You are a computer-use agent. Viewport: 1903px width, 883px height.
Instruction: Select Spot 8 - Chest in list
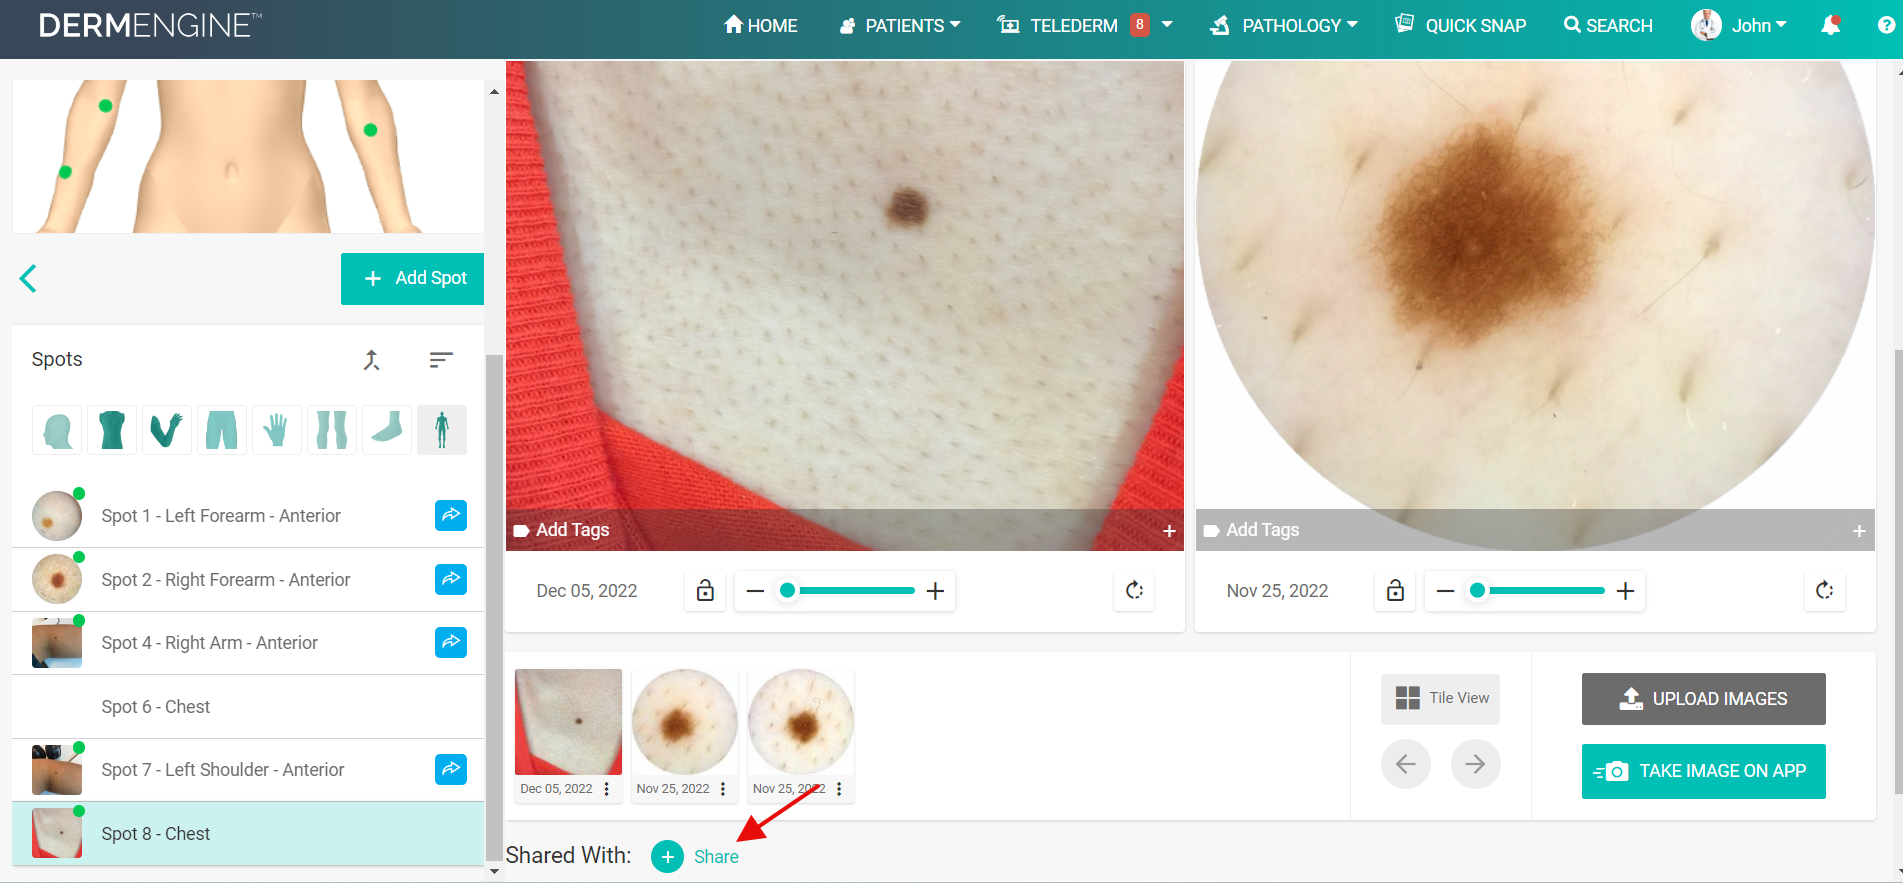[248, 834]
